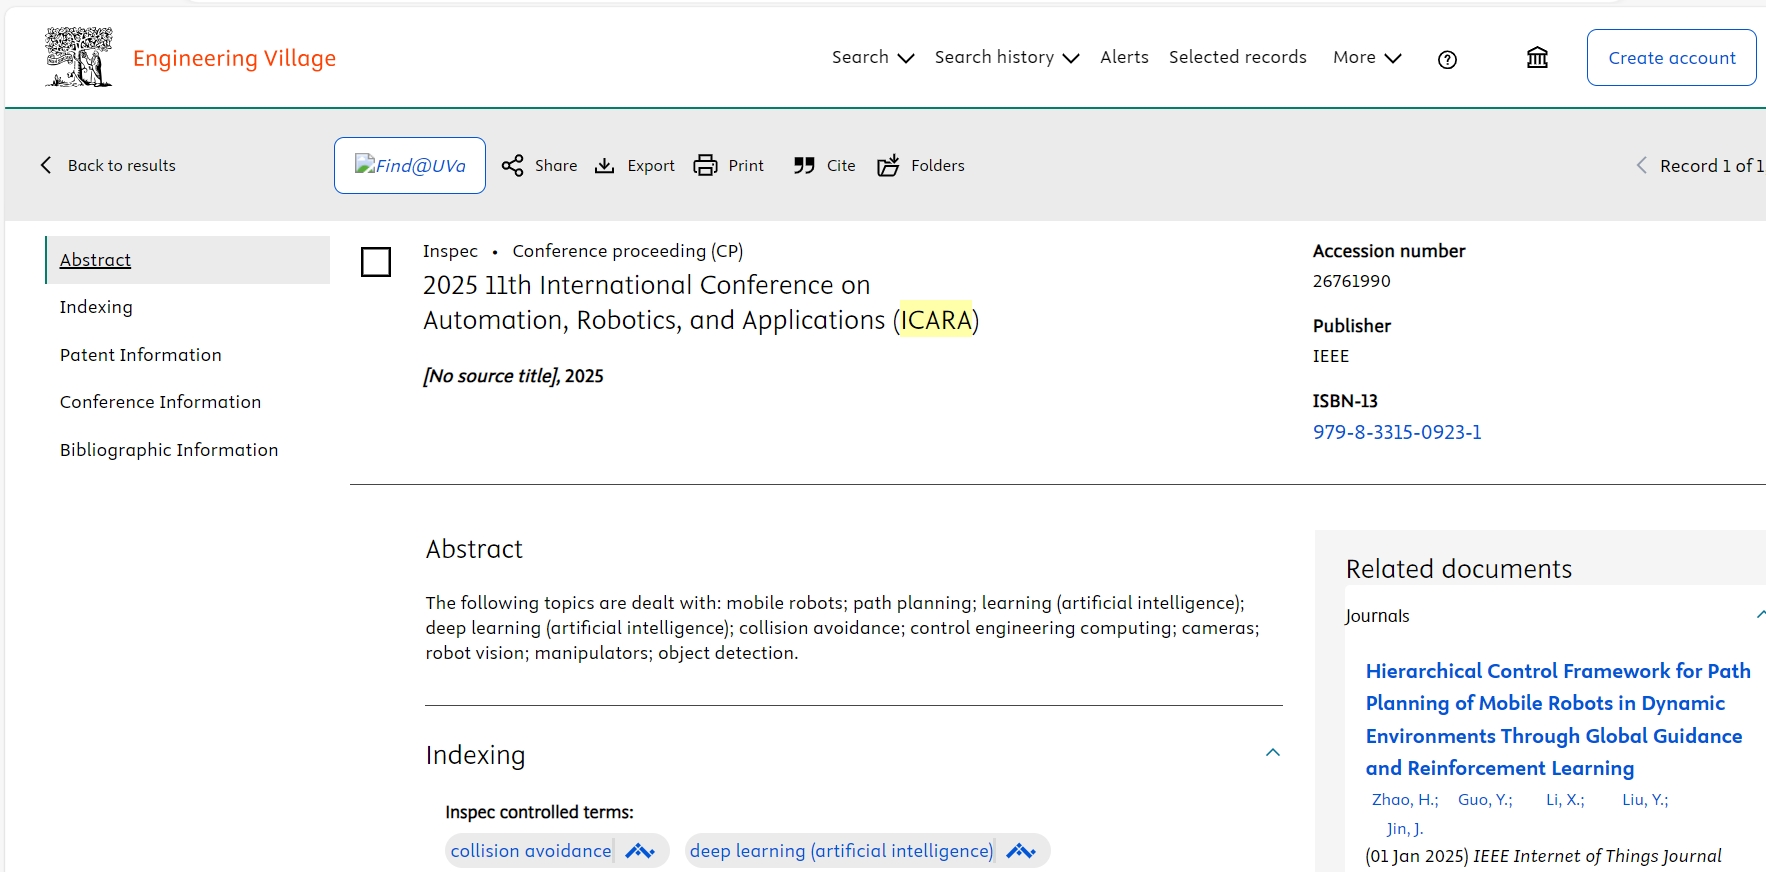Click the Find@UVa button

(410, 165)
